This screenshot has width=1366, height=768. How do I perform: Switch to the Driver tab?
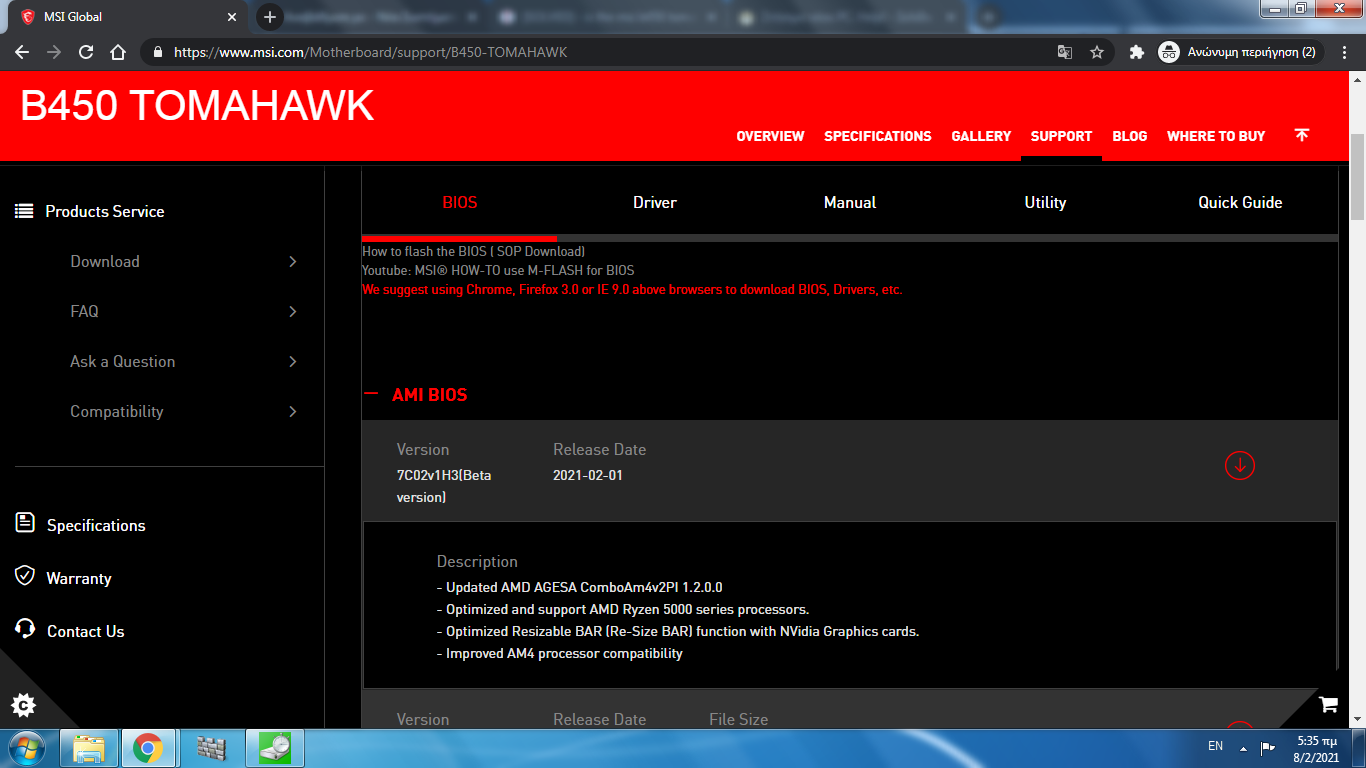[655, 202]
